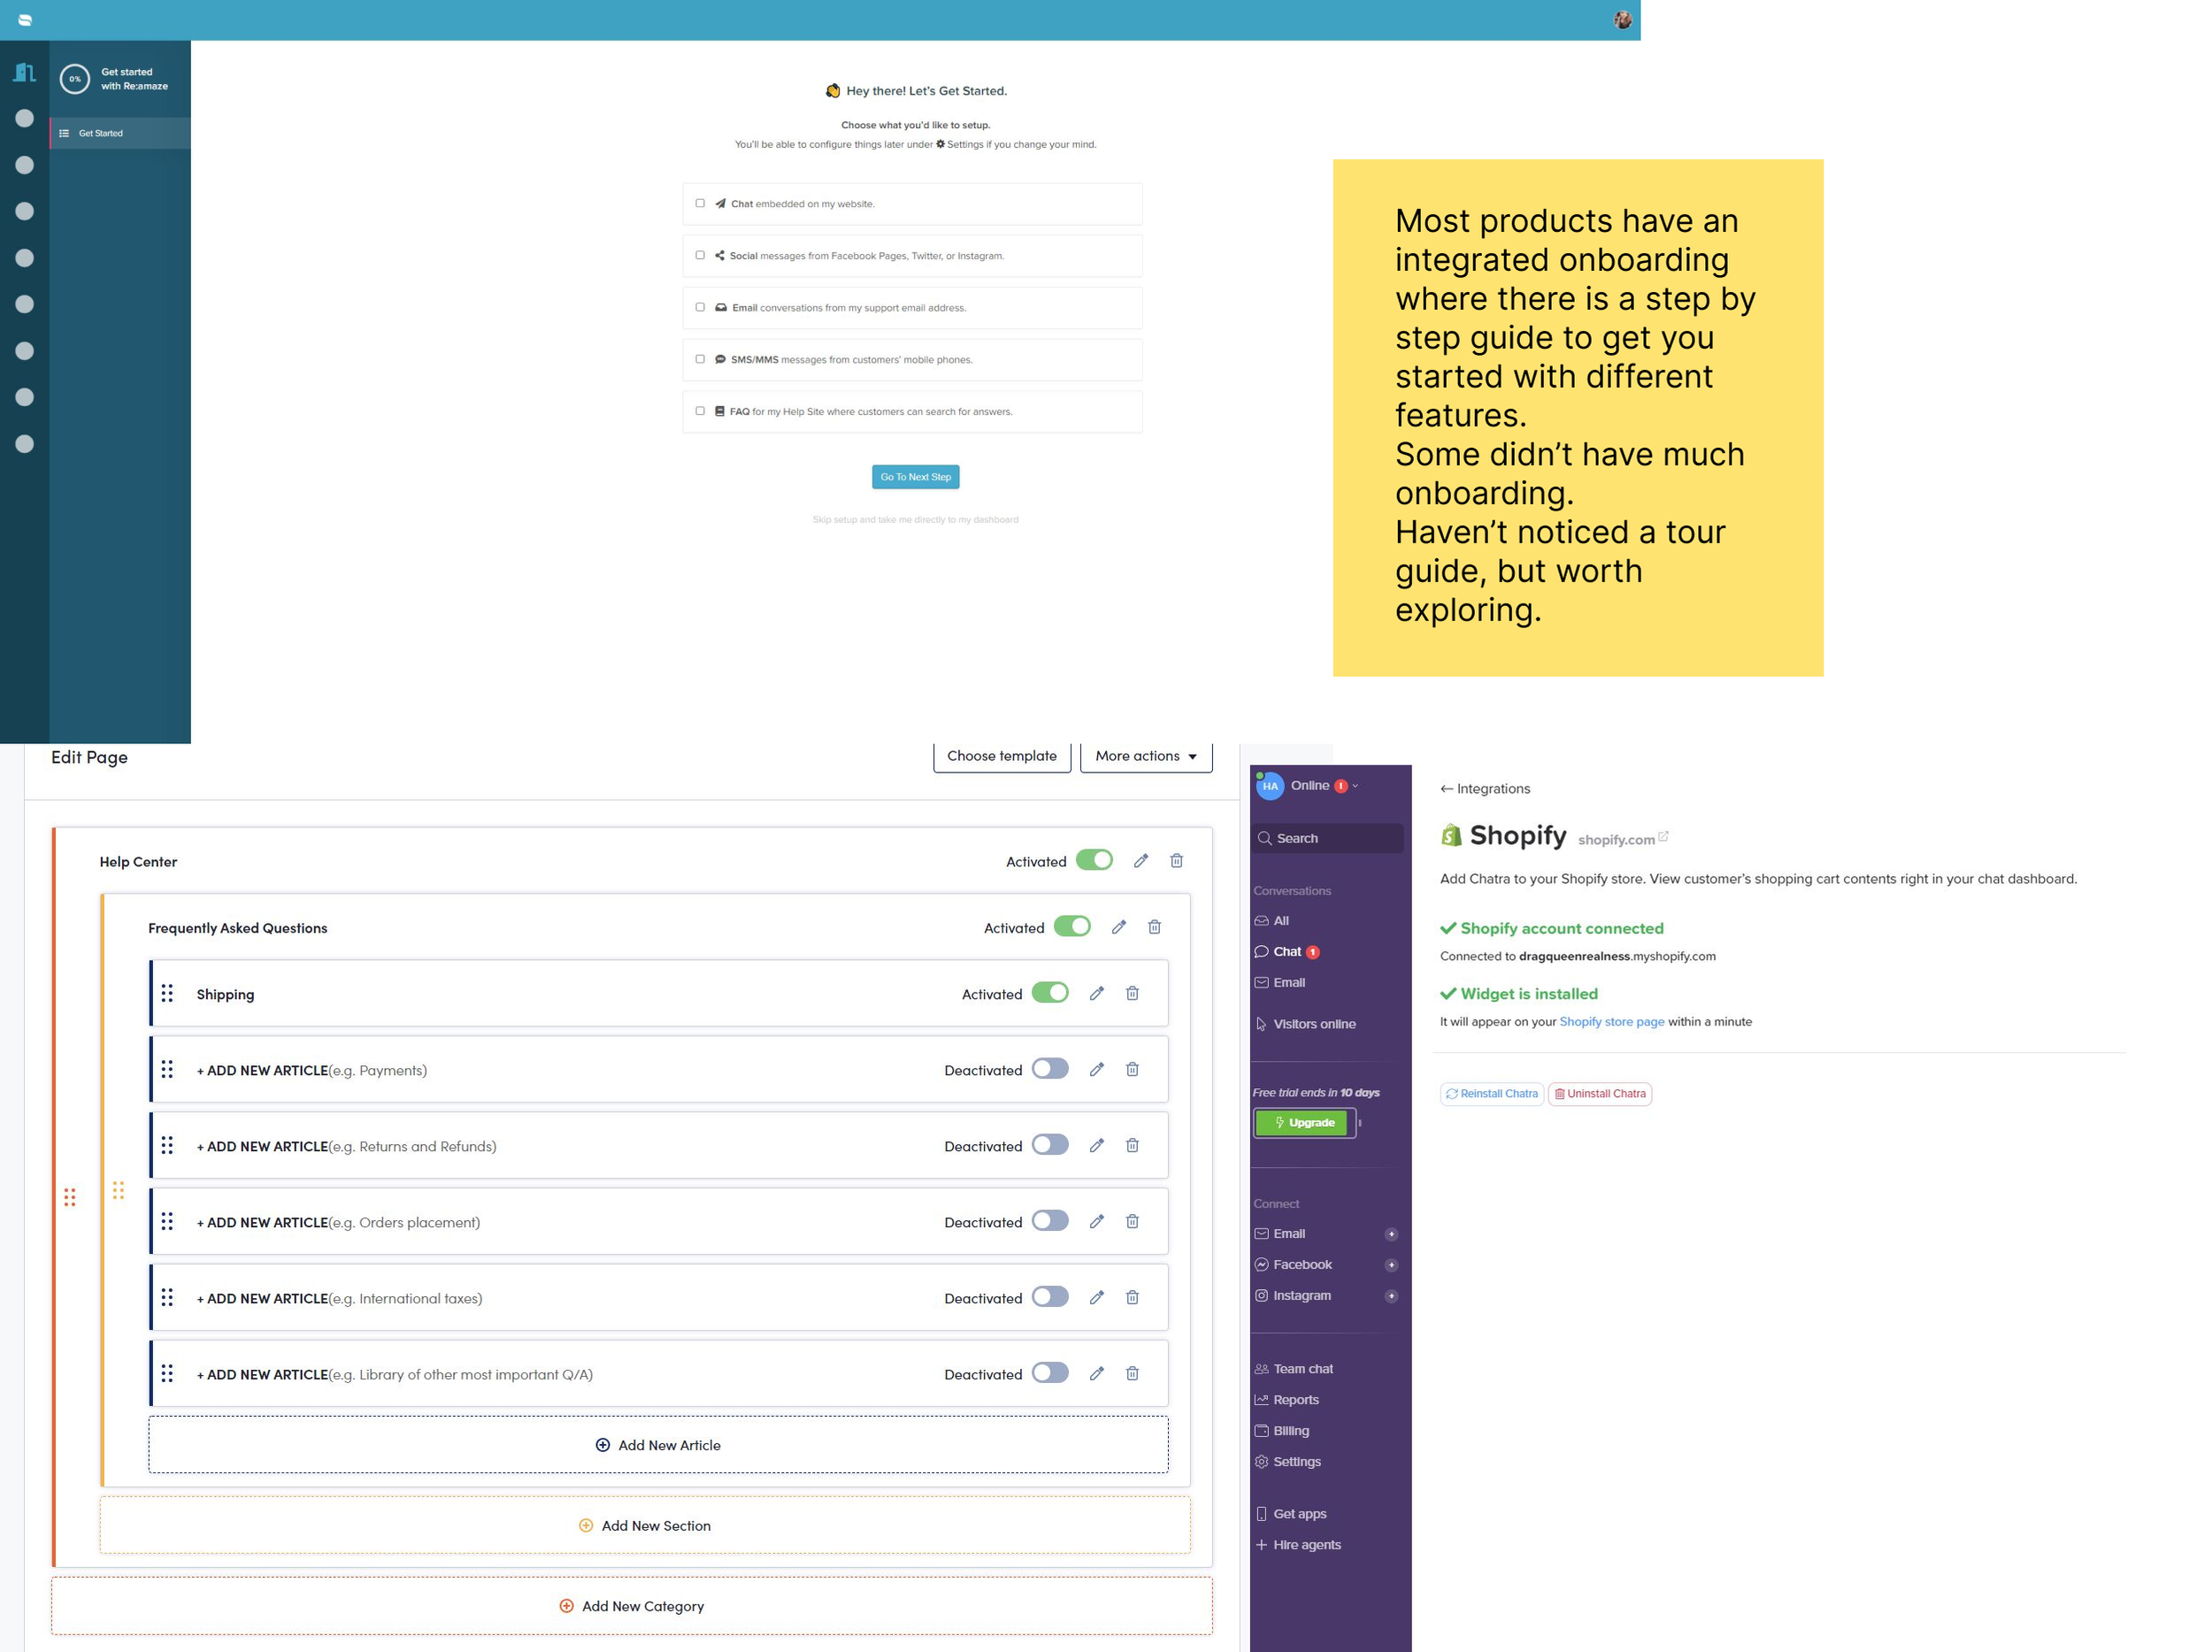Open Team chat in the sidebar
This screenshot has width=2212, height=1652.
[x=1302, y=1369]
